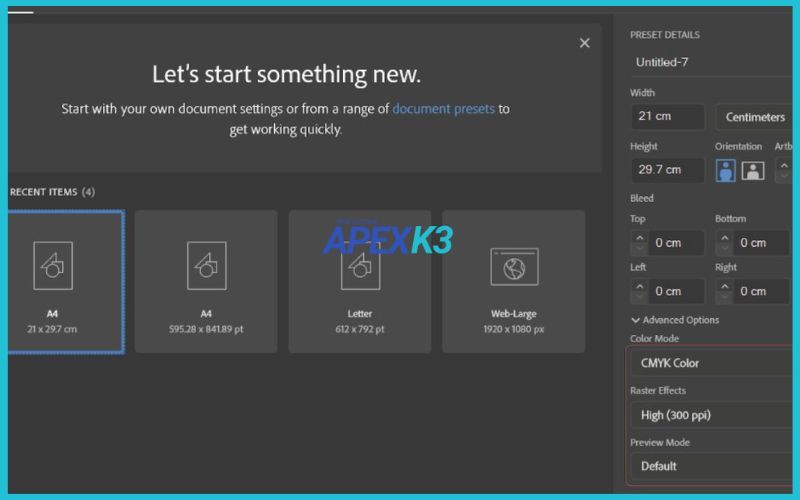Edit the Untitled-7 document name field
Screen dimensions: 800x500
[x=712, y=62]
